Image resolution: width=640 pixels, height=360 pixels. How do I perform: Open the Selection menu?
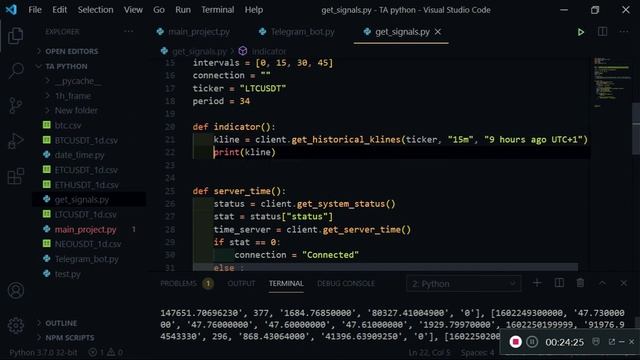point(96,10)
